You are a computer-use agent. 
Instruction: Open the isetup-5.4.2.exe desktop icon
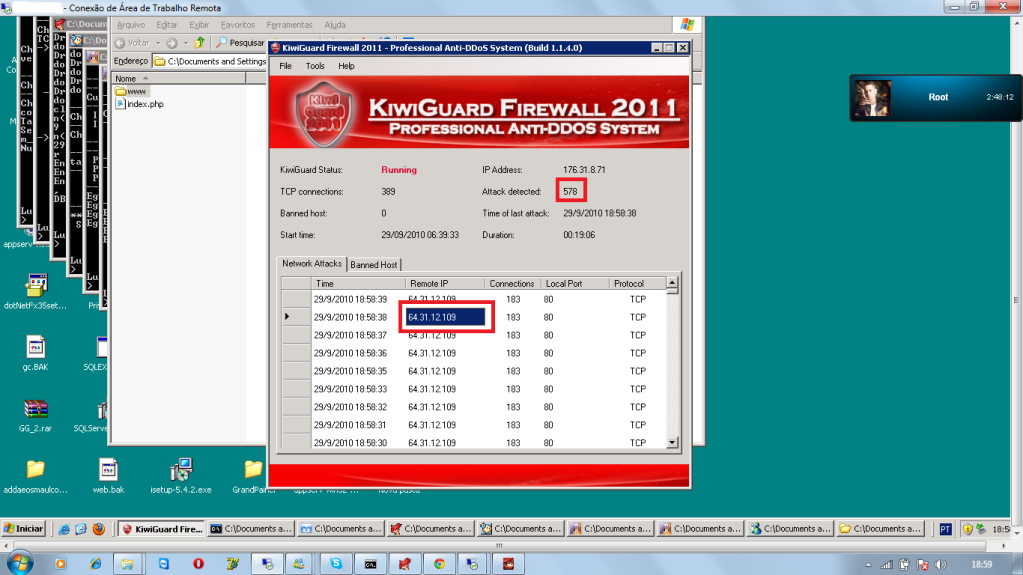point(180,470)
